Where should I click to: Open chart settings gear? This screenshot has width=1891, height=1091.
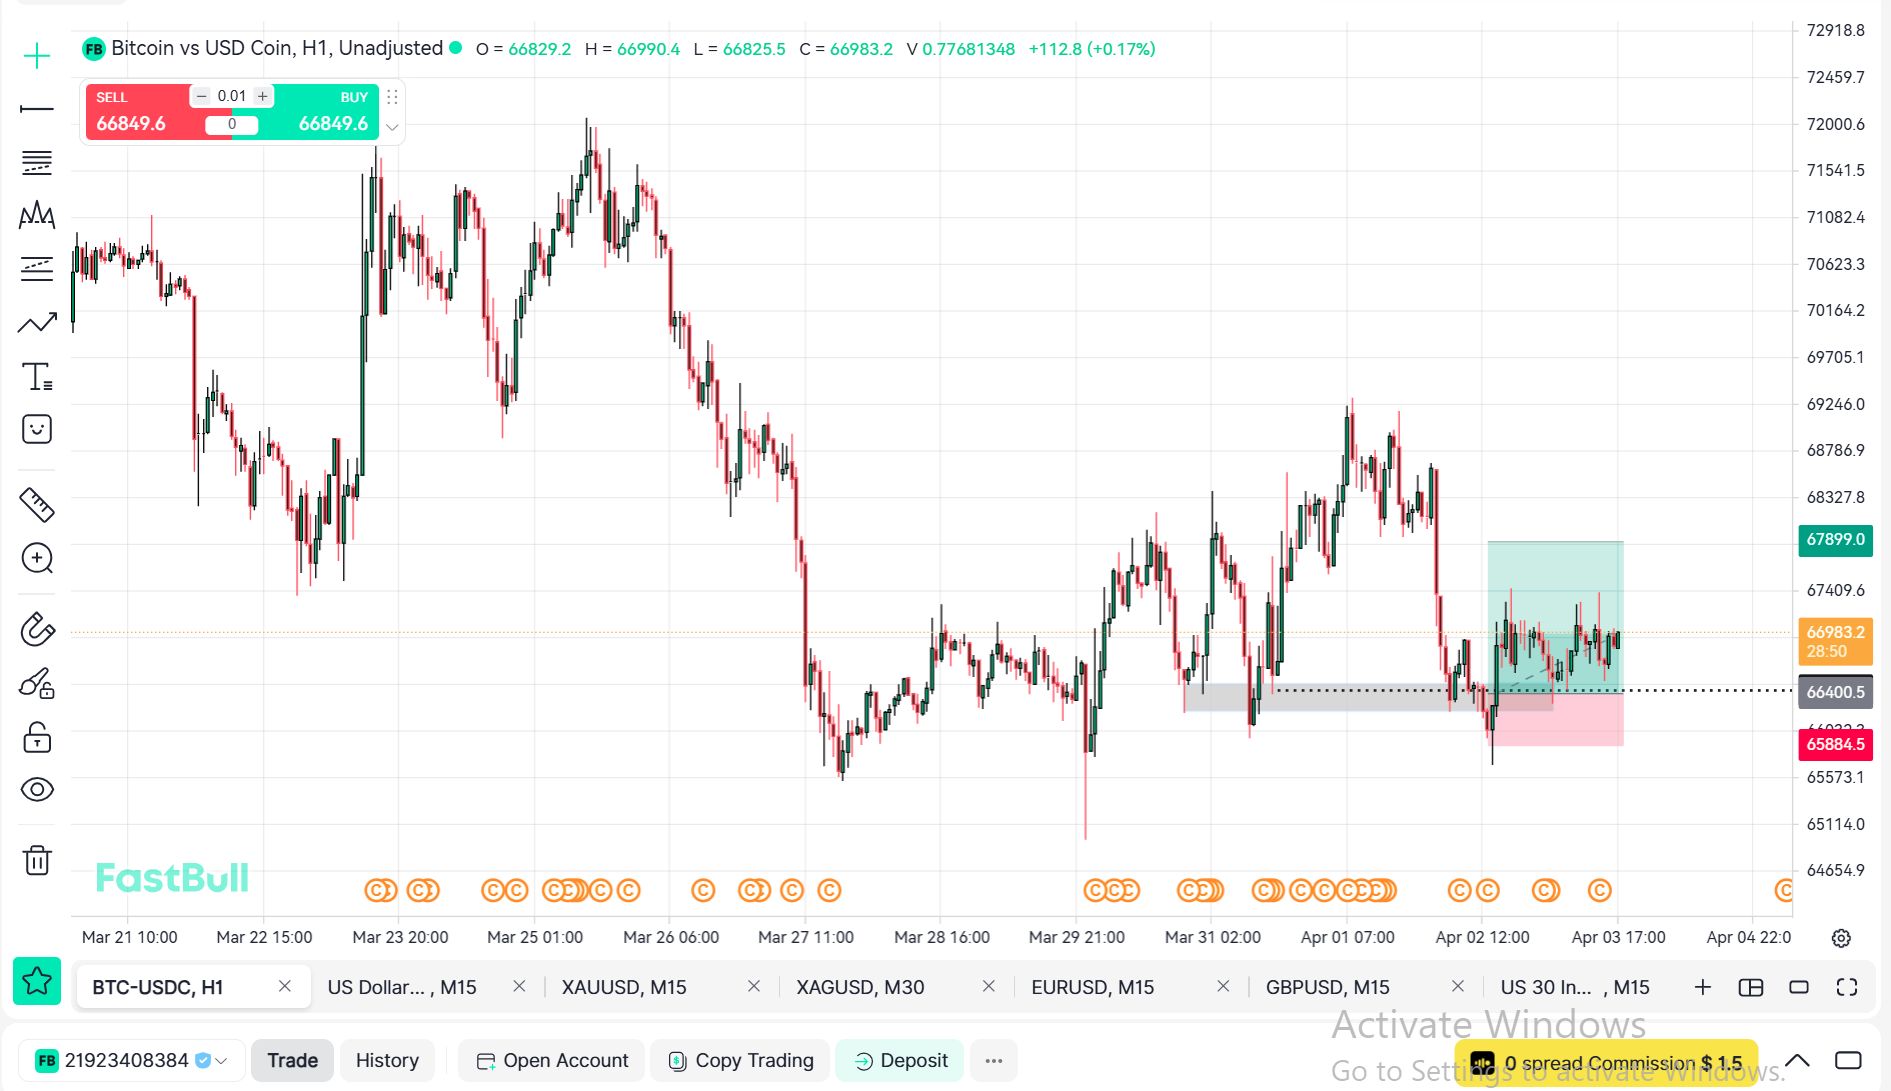[x=1841, y=938]
